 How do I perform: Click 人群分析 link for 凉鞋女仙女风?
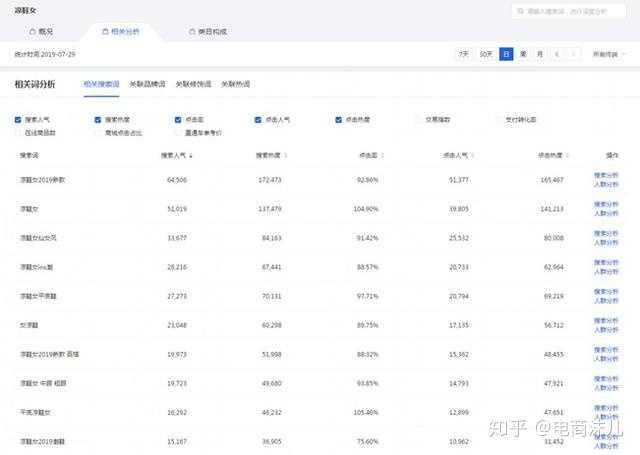(607, 243)
